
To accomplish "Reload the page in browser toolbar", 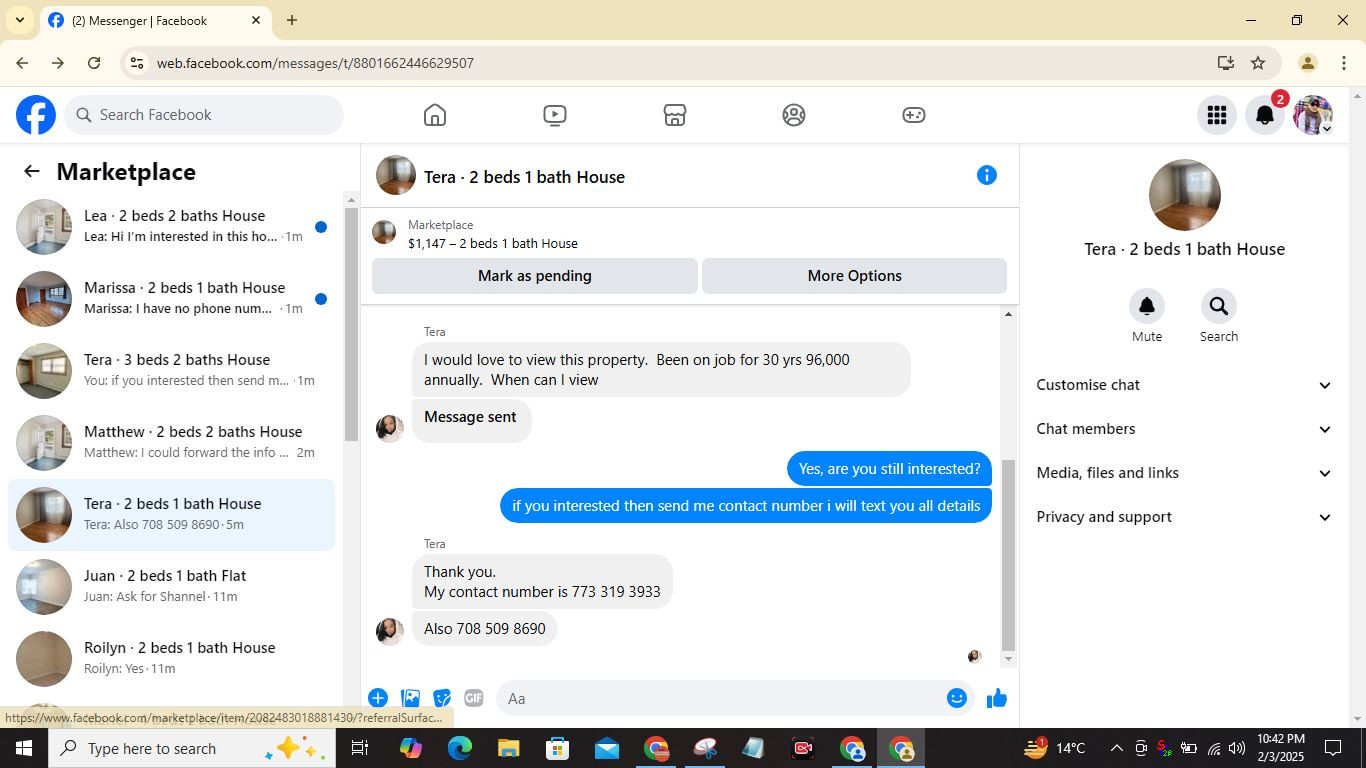I will click(94, 63).
